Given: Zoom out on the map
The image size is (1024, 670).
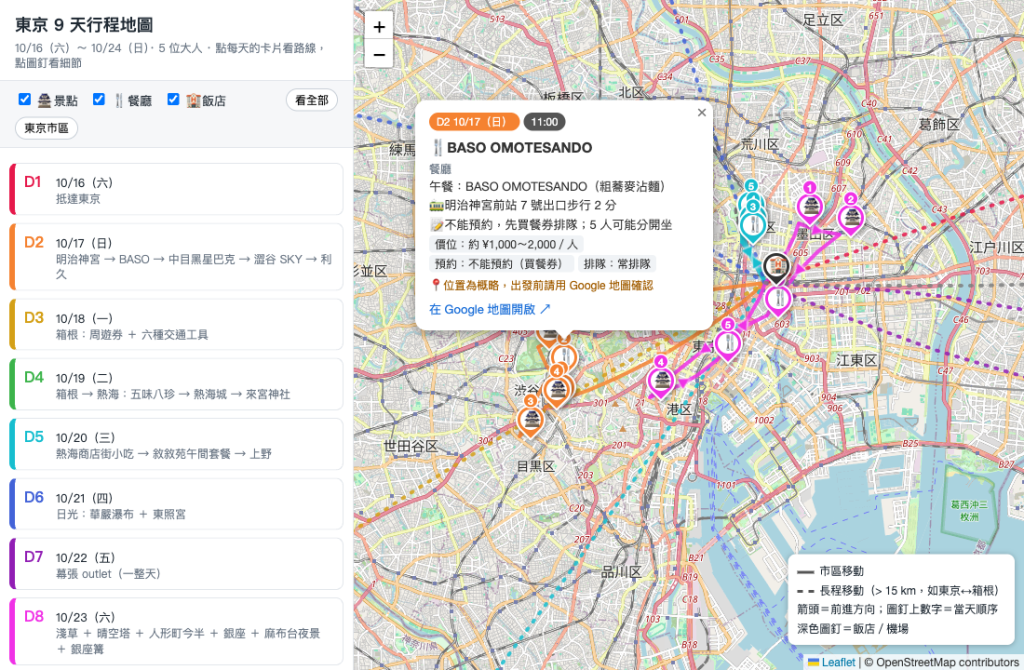Looking at the screenshot, I should coord(379,54).
